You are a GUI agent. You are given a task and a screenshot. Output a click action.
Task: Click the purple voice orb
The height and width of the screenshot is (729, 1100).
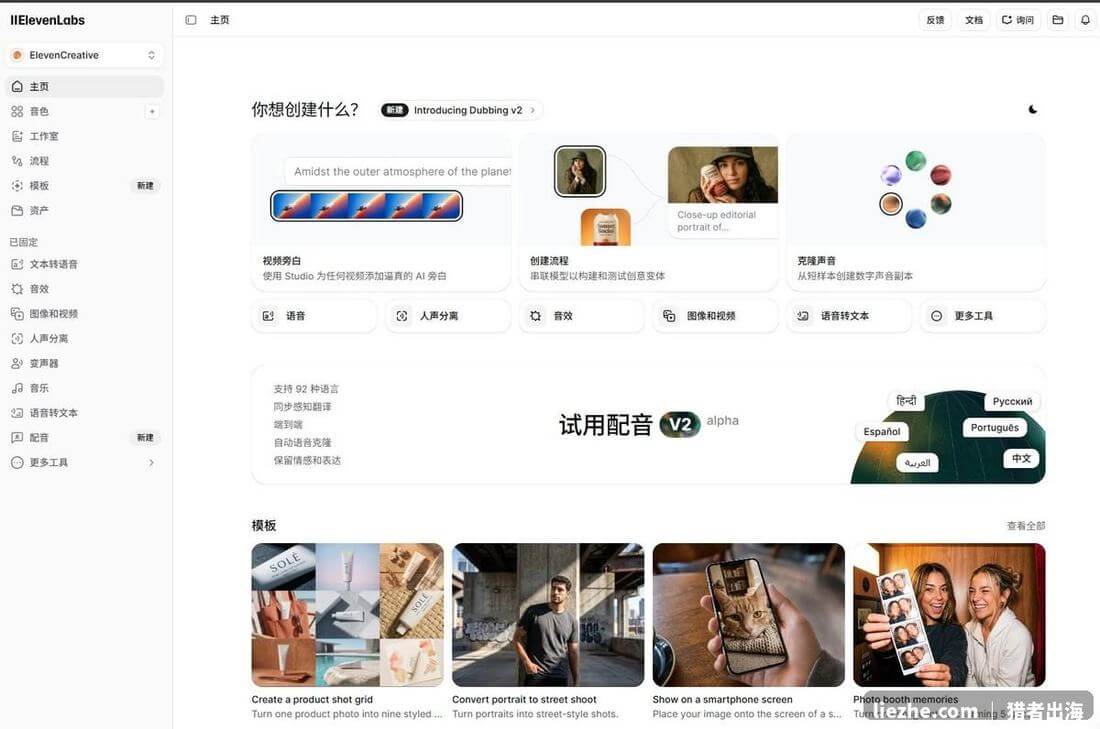891,175
